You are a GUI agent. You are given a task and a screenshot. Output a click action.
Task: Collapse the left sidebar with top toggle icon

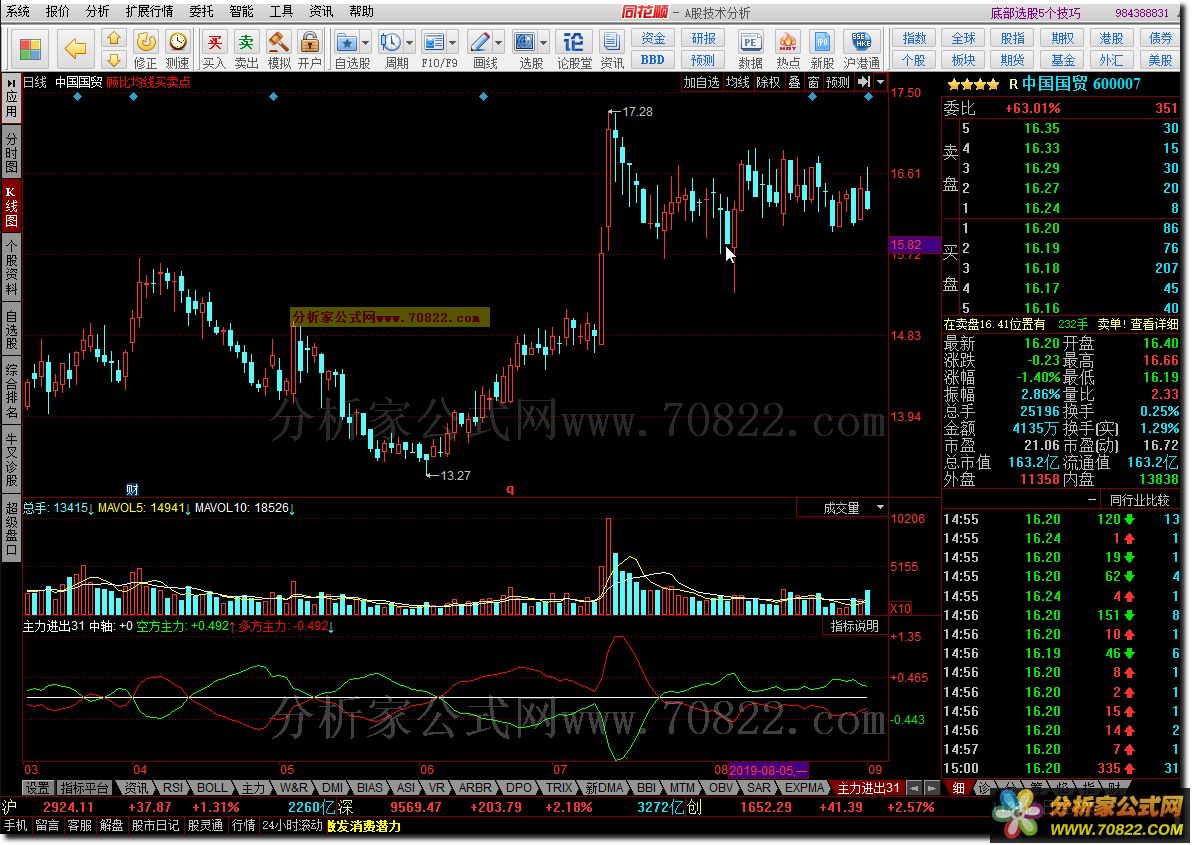coord(11,82)
